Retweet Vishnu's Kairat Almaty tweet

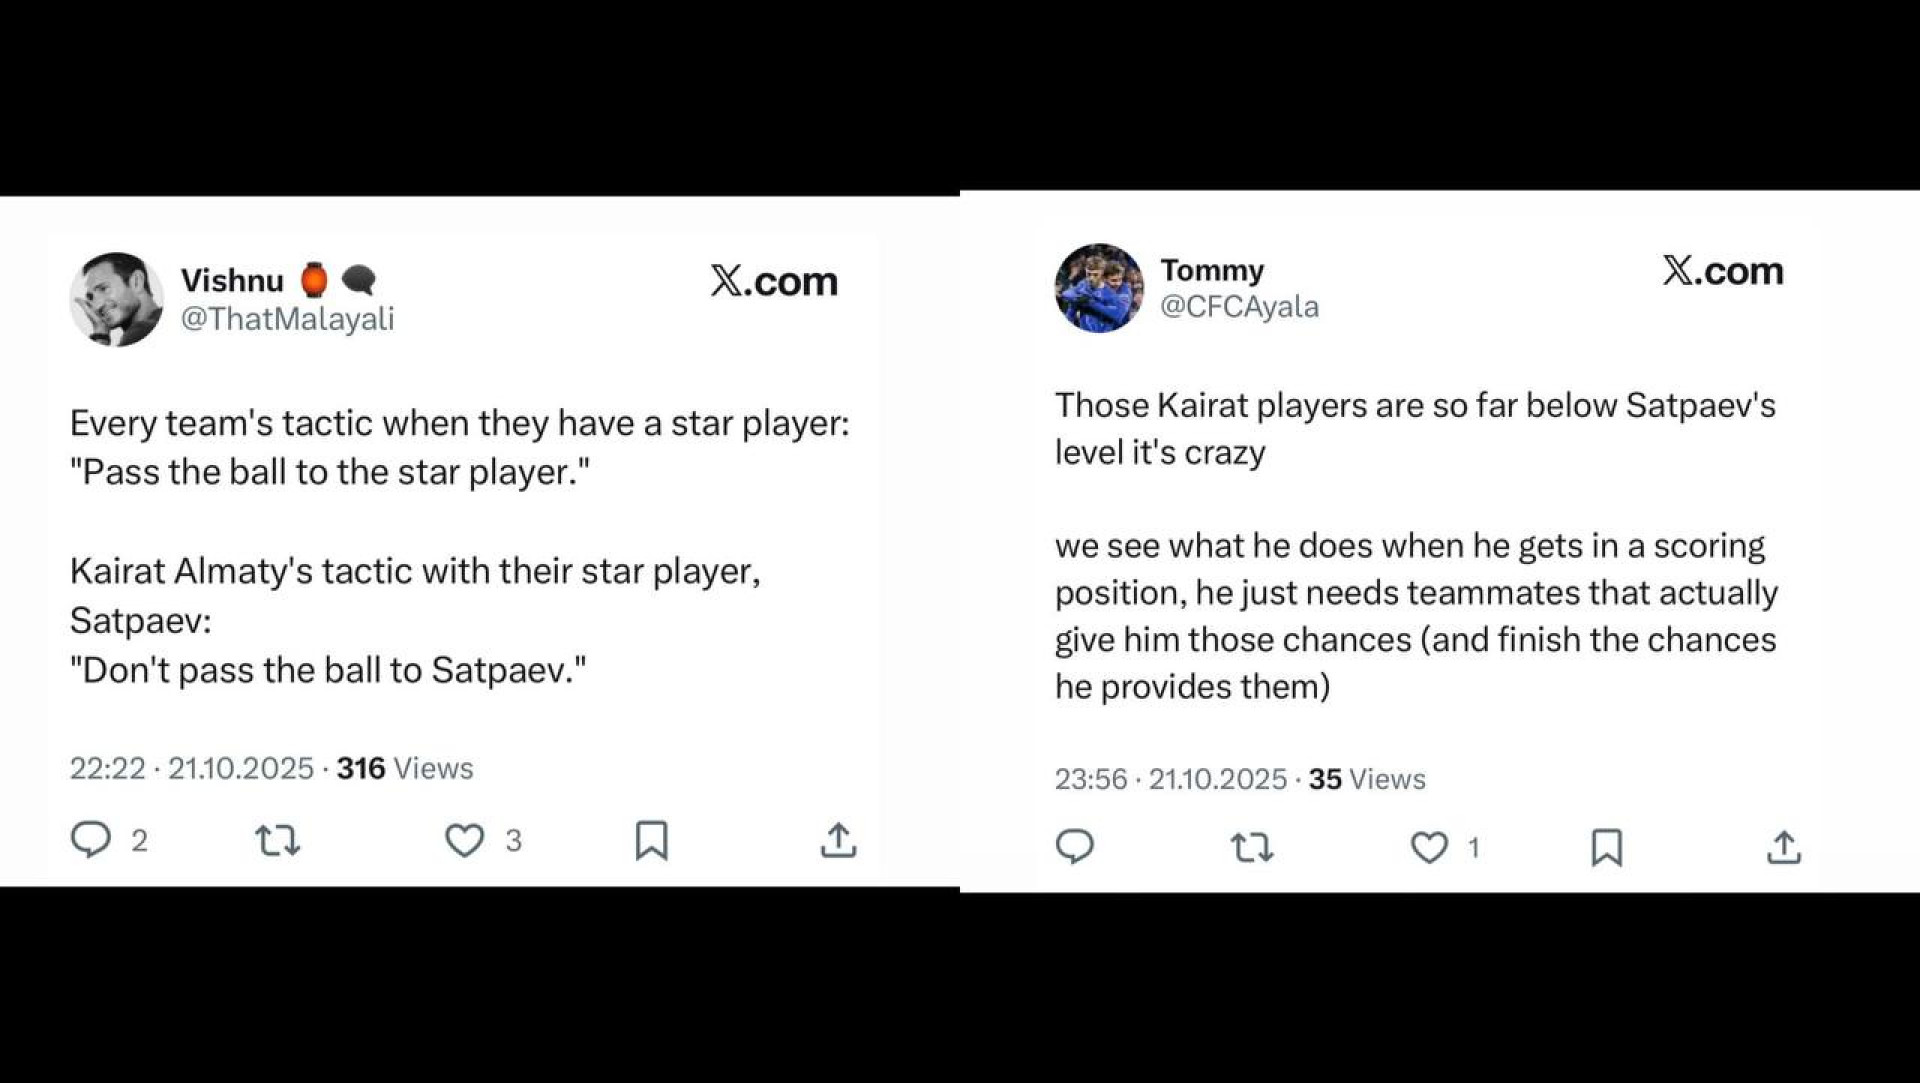coord(277,841)
